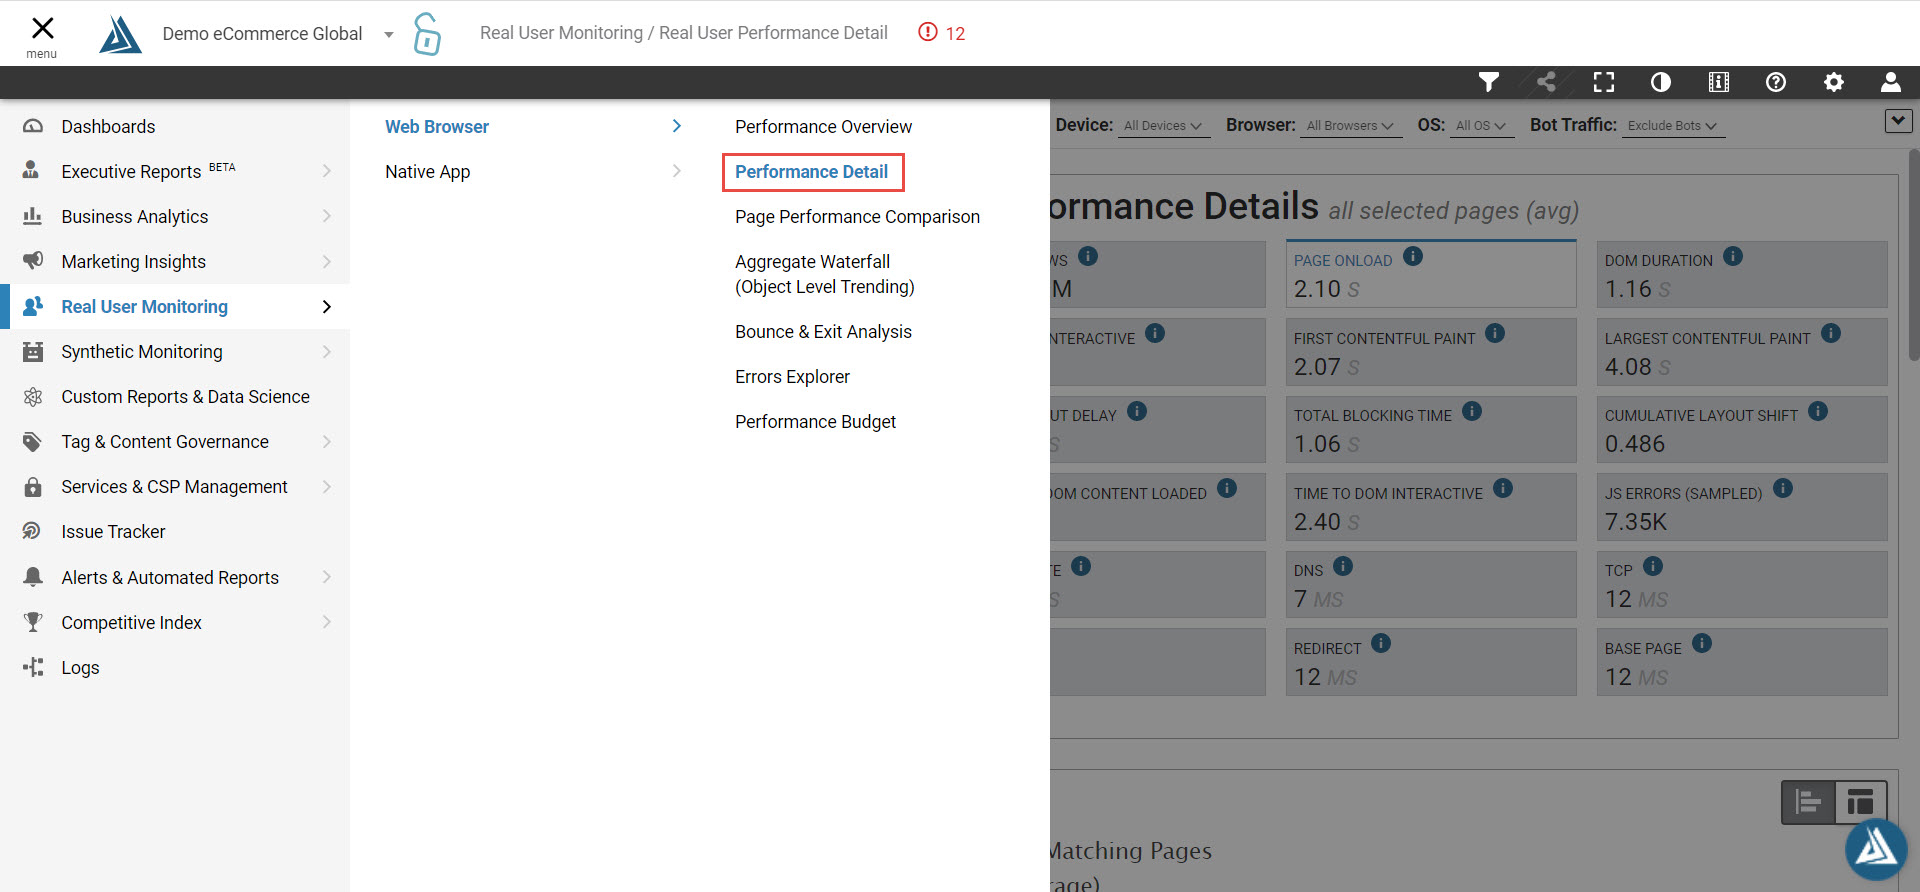
Task: Click the Dashboards gauge icon
Action: [33, 126]
